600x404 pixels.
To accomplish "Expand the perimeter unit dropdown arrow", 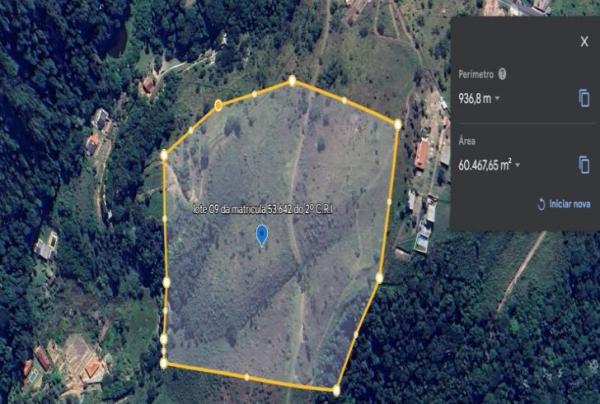I will click(x=497, y=98).
